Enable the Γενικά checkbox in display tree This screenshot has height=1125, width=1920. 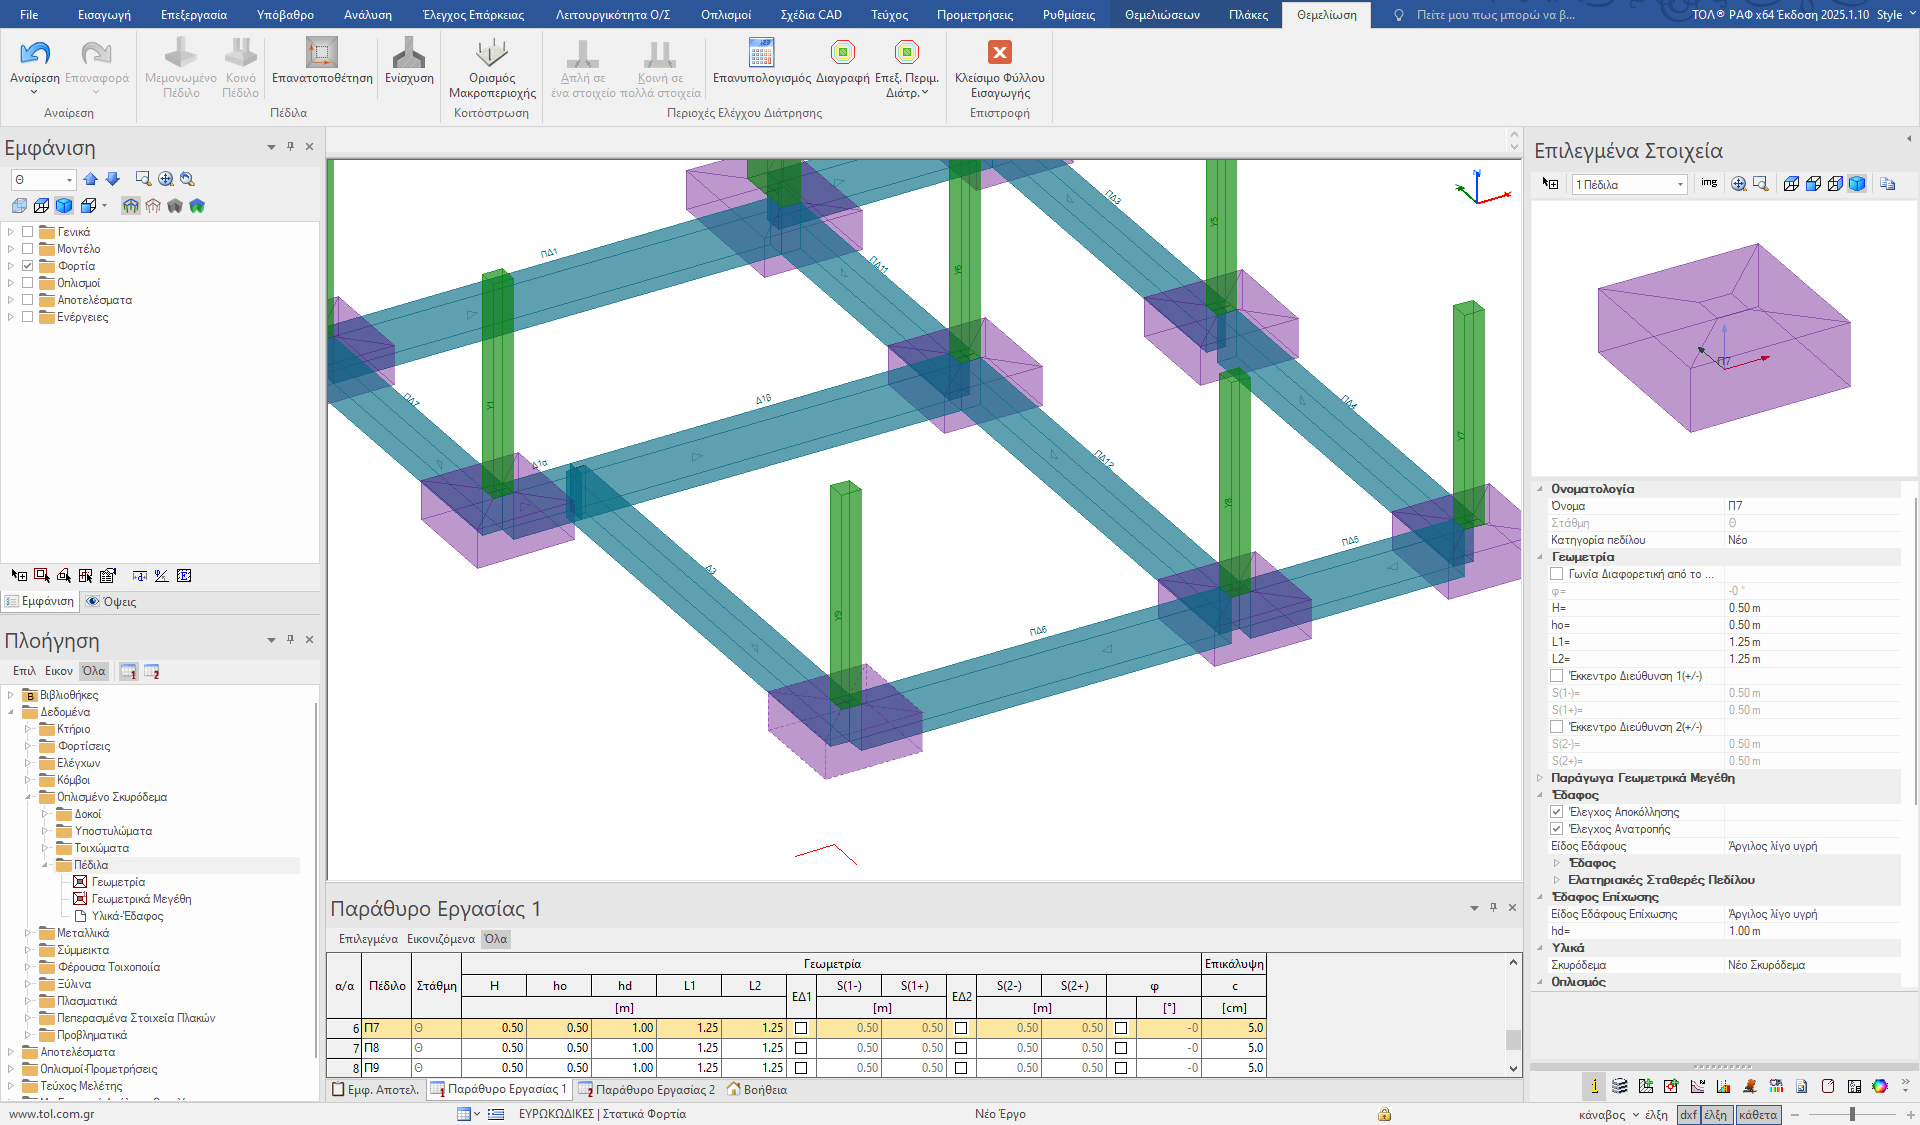tap(28, 232)
